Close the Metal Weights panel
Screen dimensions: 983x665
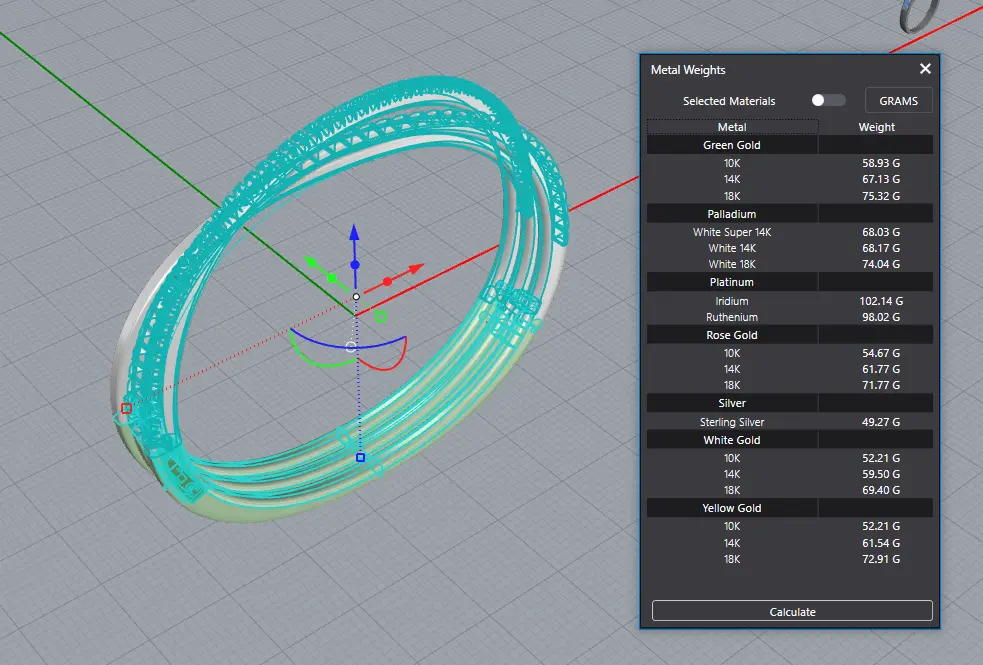tap(925, 69)
